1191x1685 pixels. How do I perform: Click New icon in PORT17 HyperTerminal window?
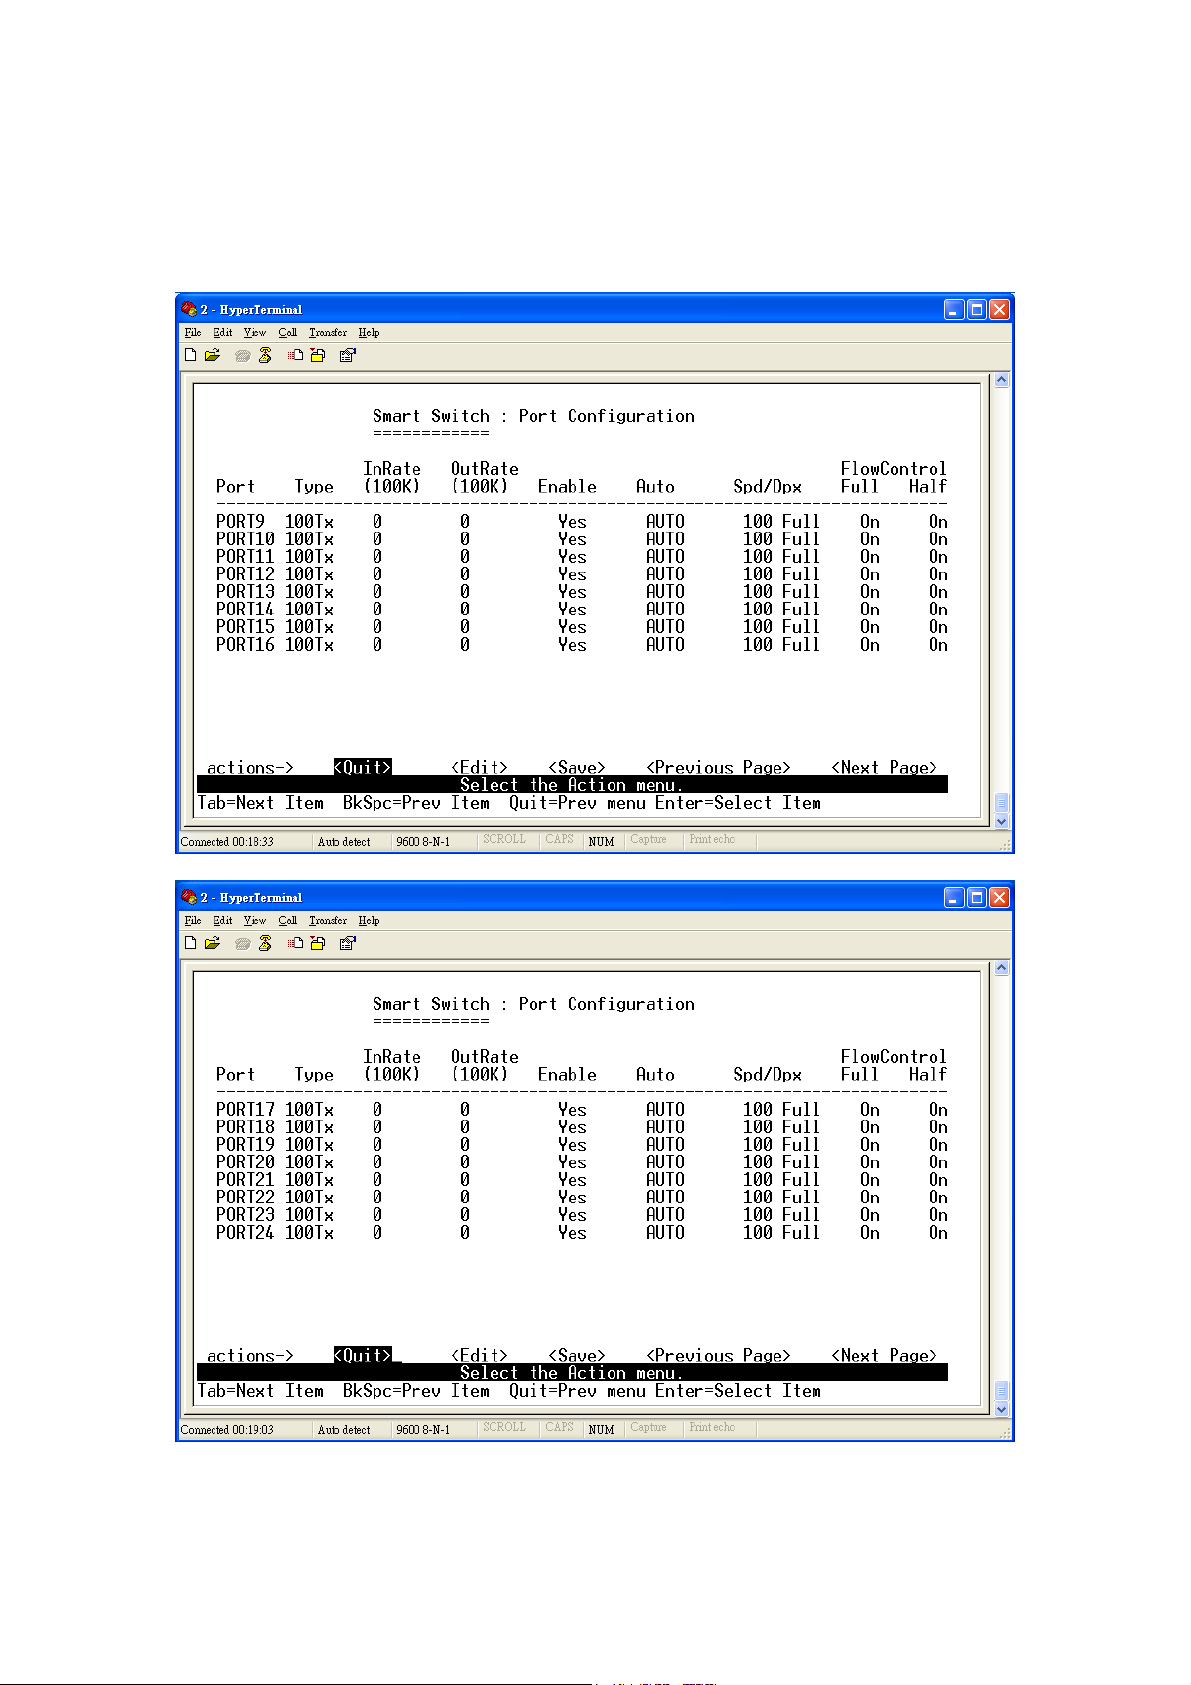tap(191, 943)
